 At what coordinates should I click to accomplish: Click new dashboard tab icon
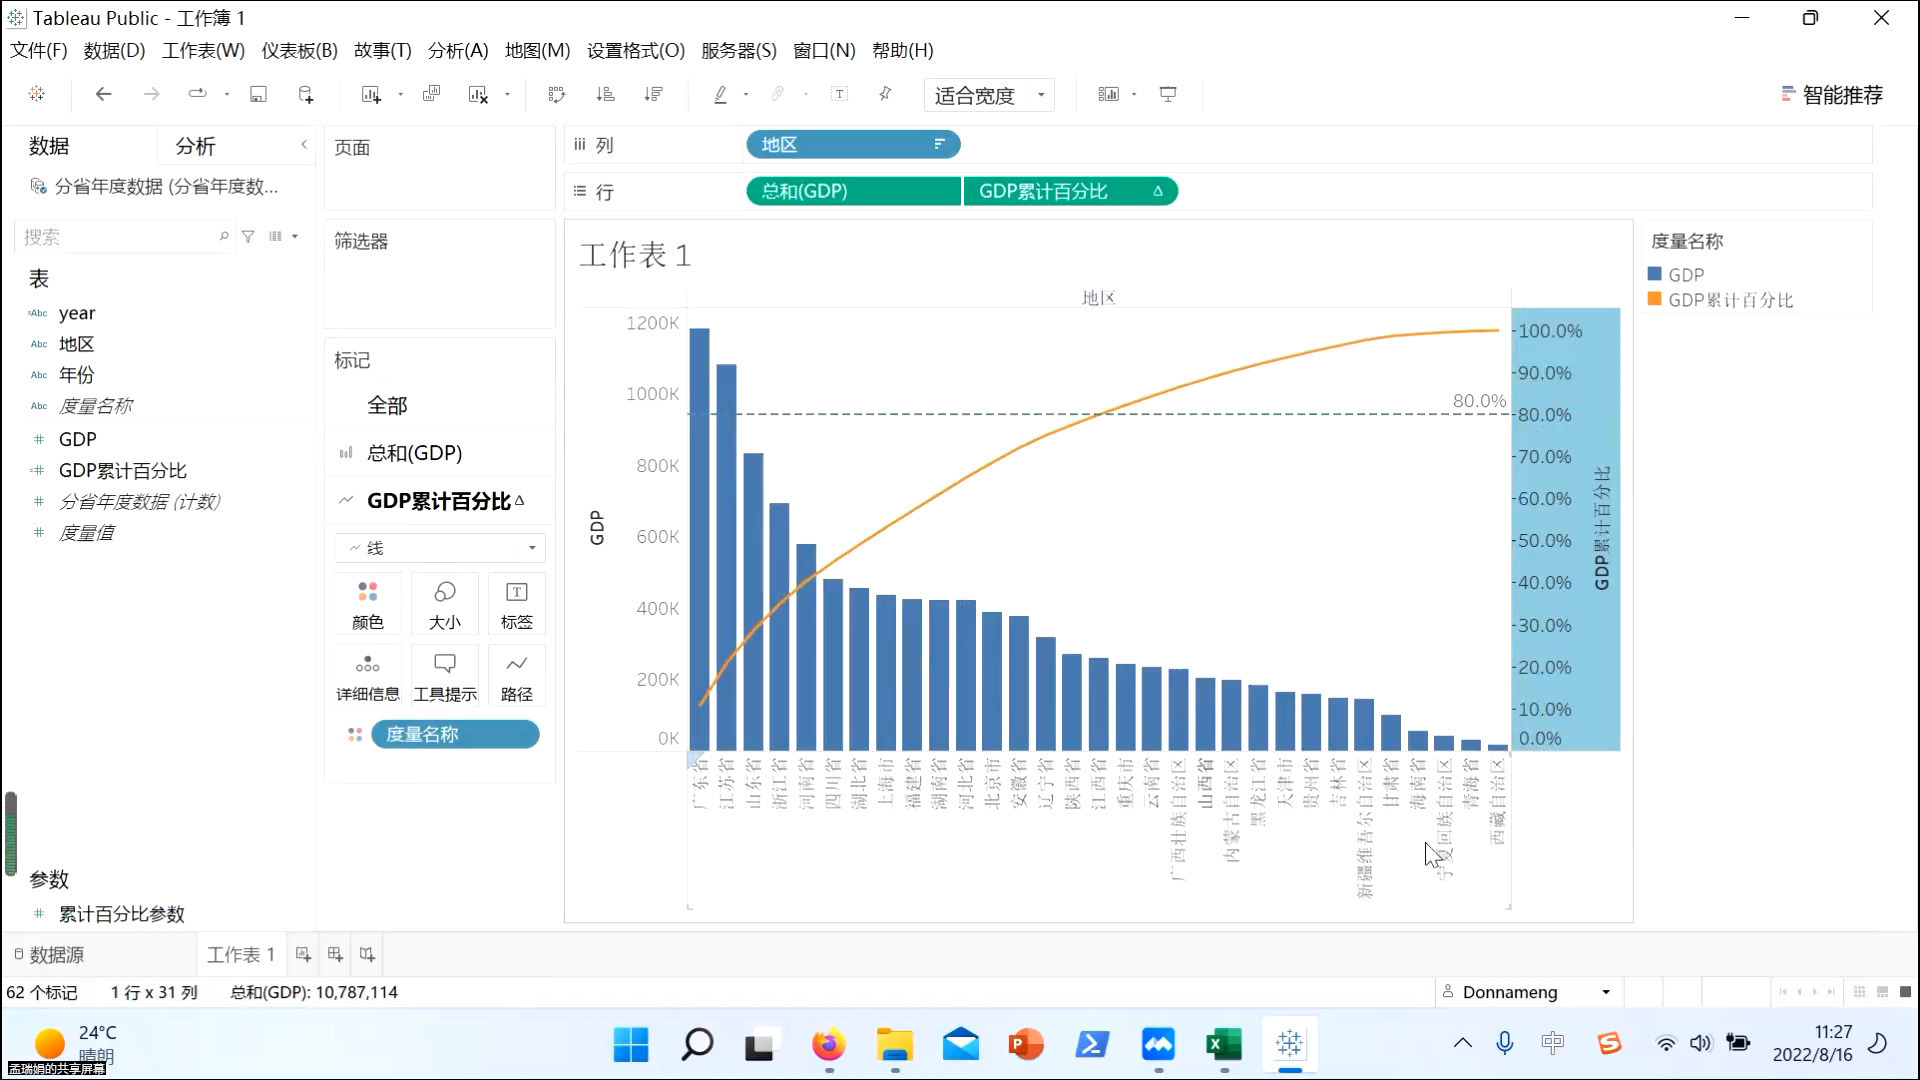pos(335,955)
